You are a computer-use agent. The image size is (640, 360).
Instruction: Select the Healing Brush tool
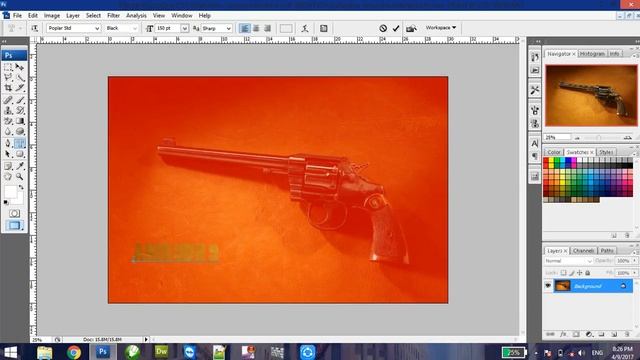coord(8,100)
